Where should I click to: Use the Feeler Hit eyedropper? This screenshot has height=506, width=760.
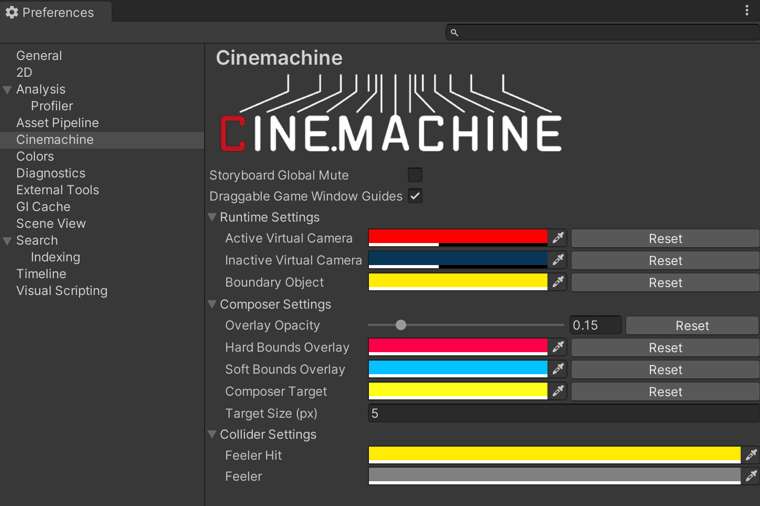click(x=751, y=455)
